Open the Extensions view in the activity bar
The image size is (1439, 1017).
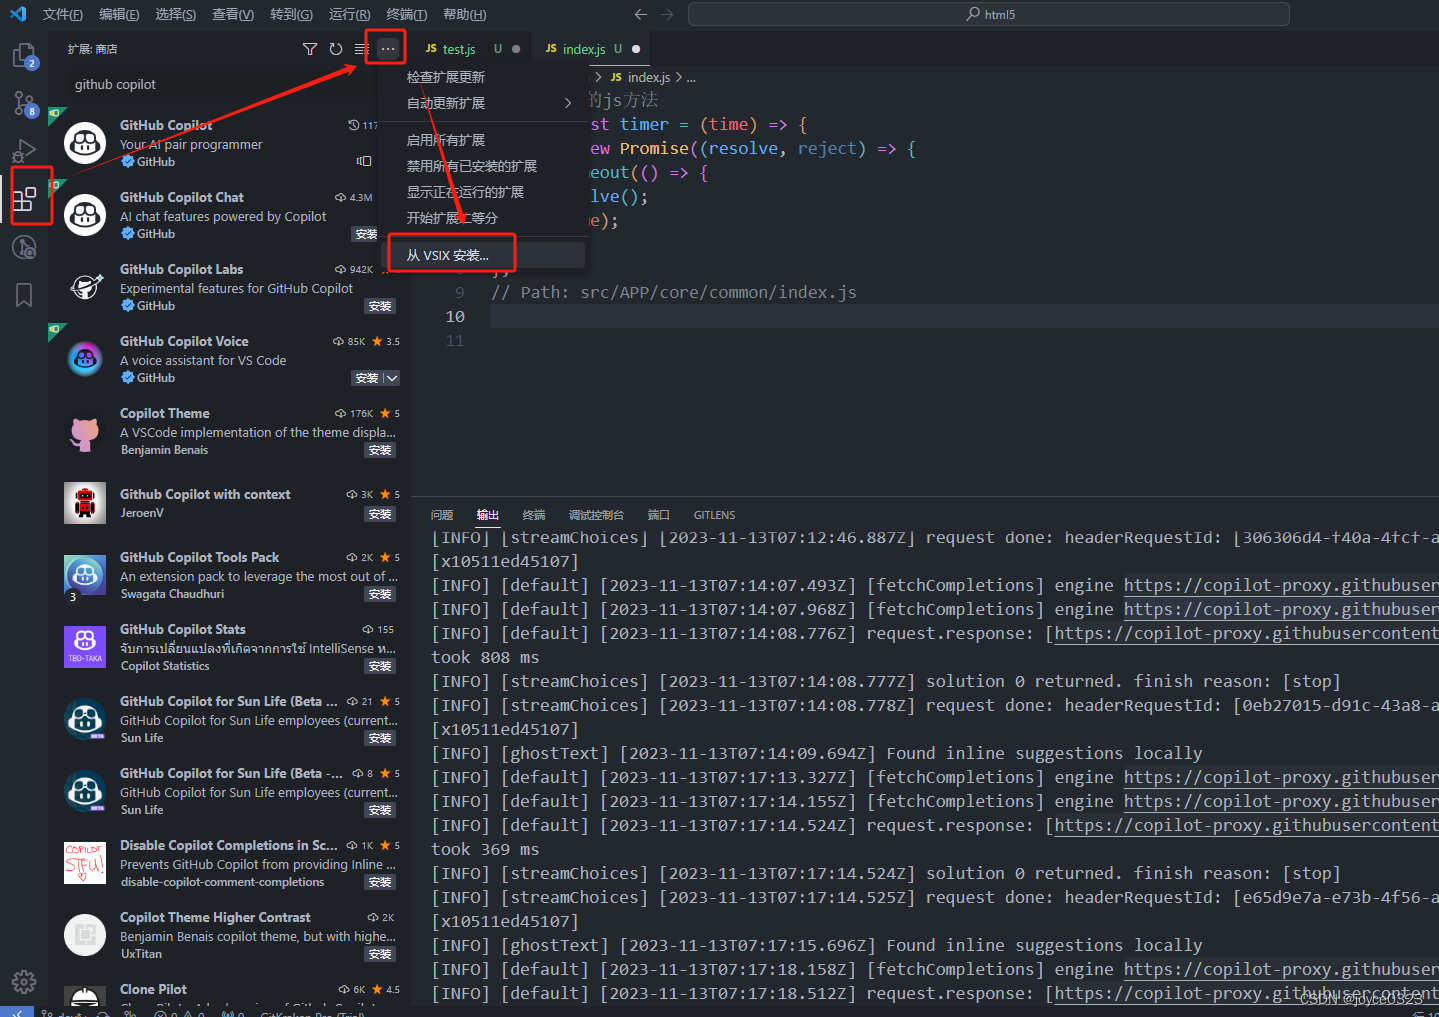tap(24, 196)
